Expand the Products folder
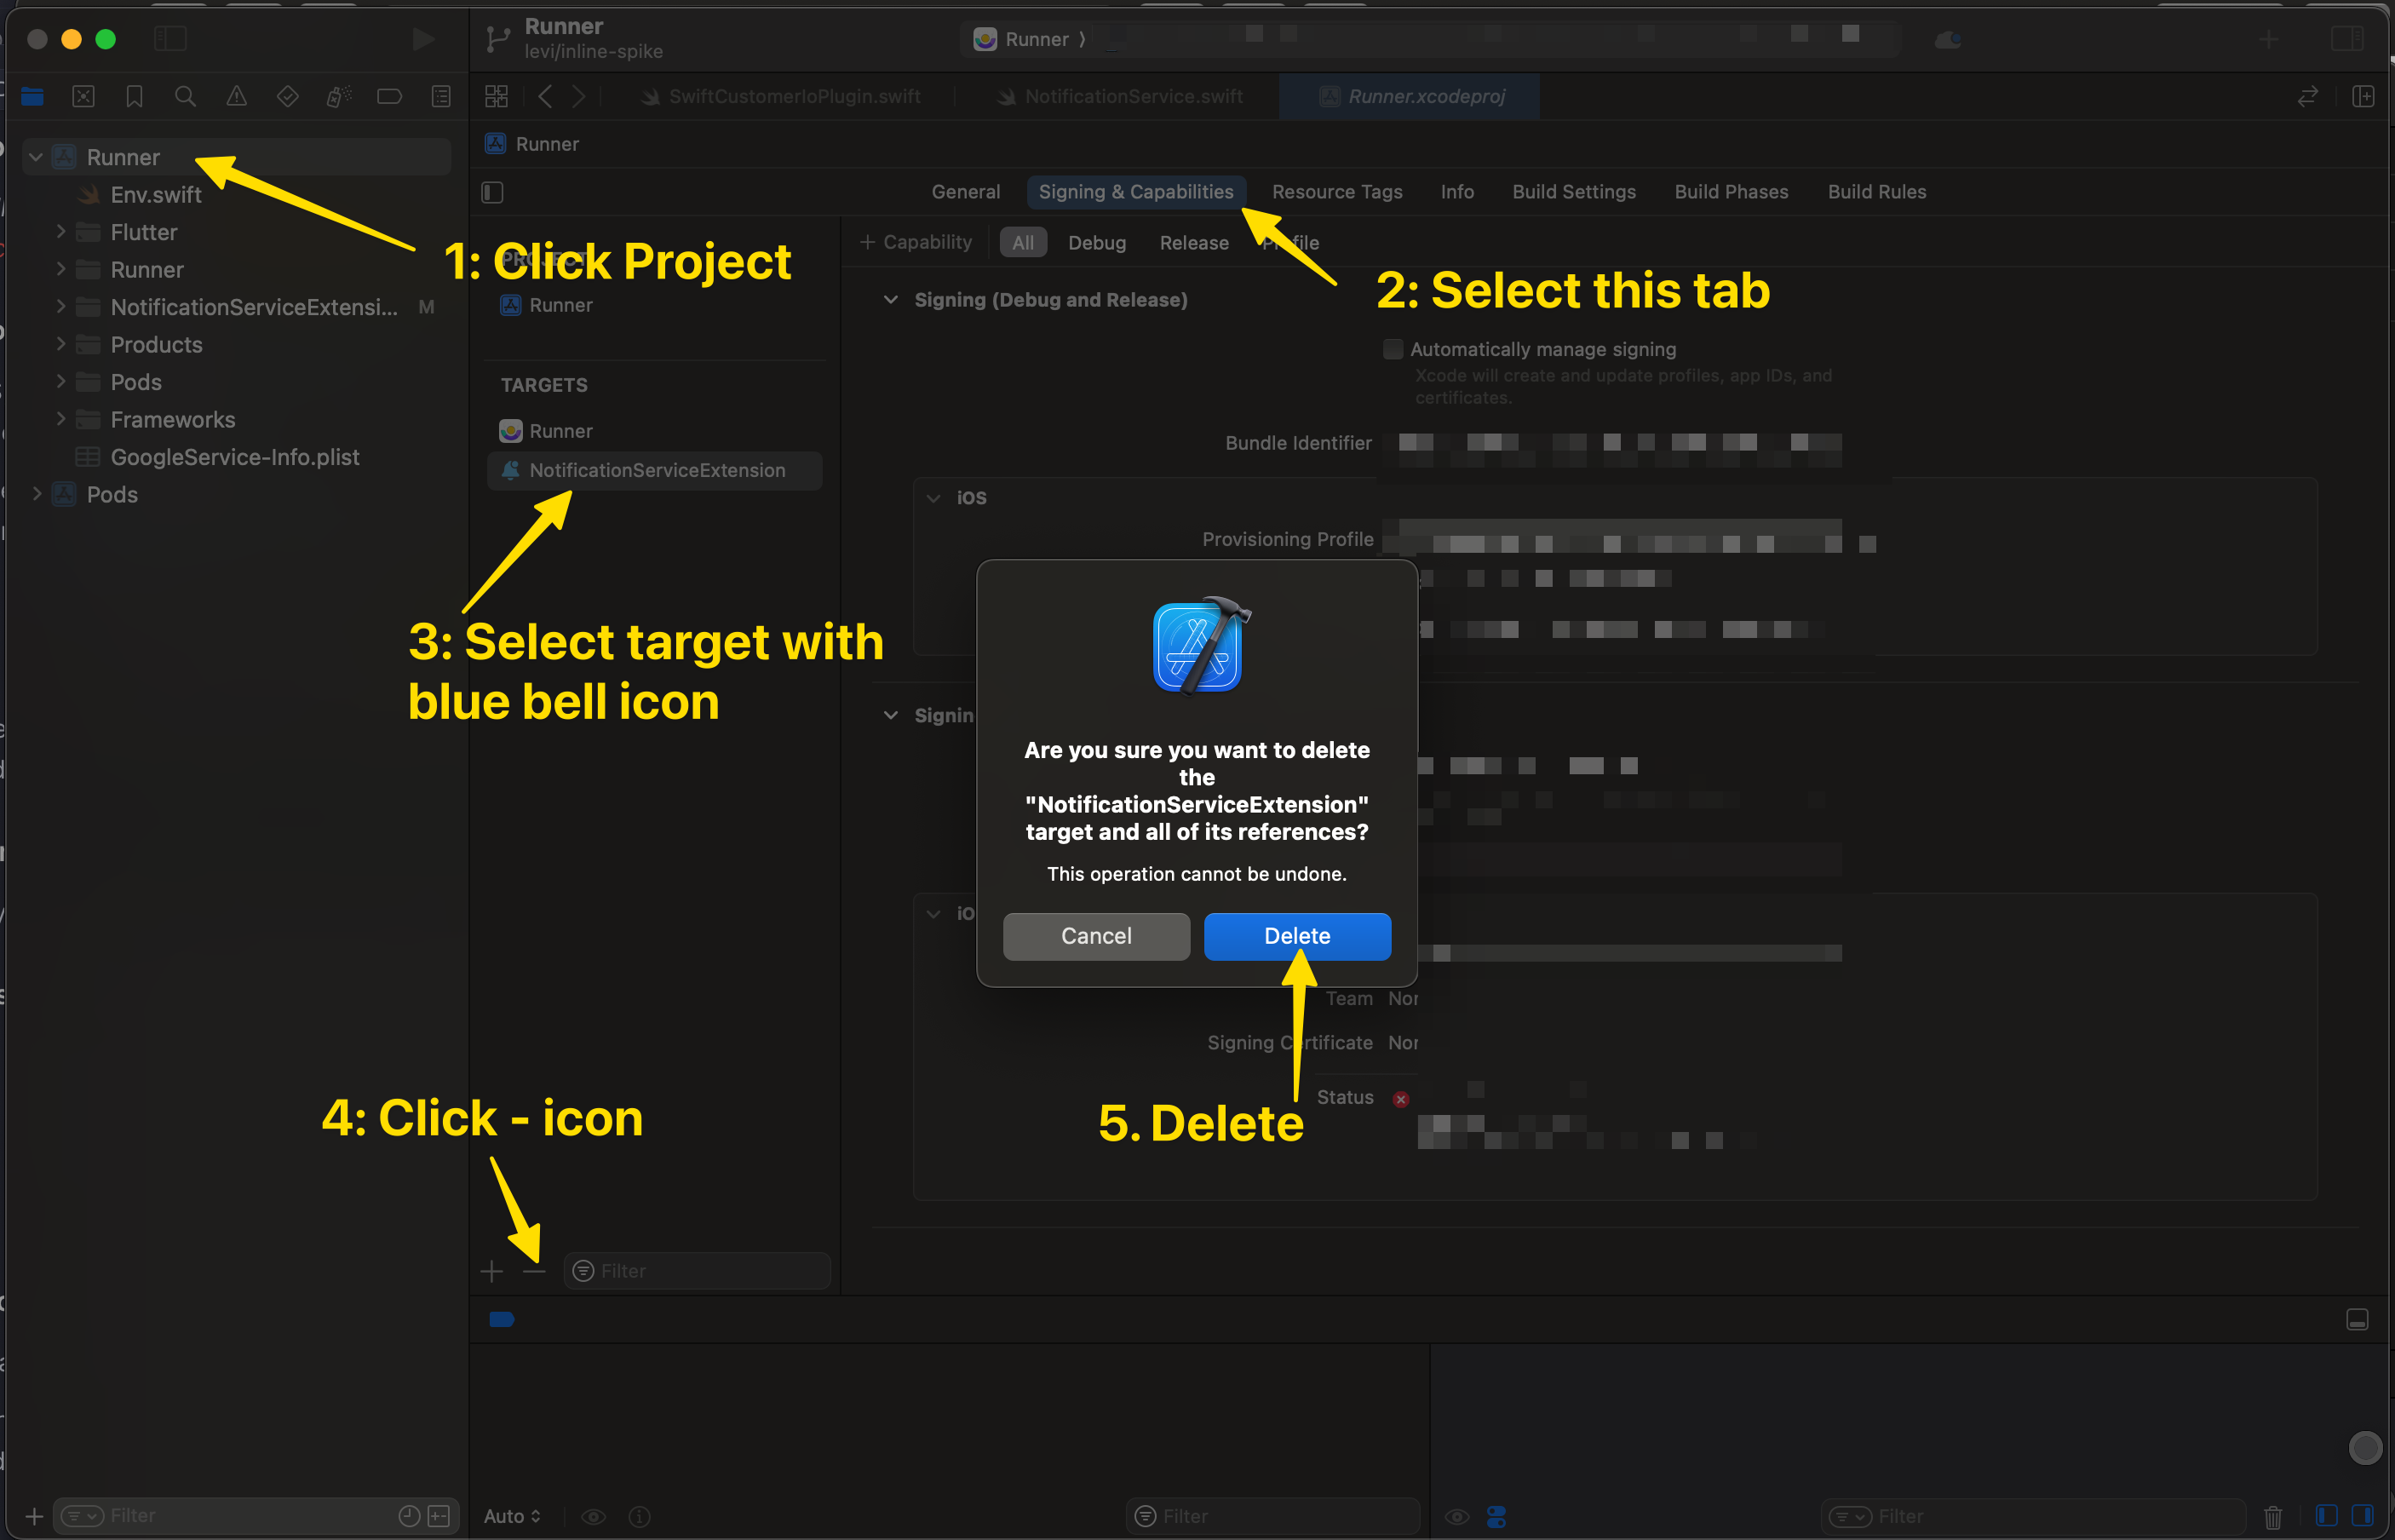 tap(61, 344)
